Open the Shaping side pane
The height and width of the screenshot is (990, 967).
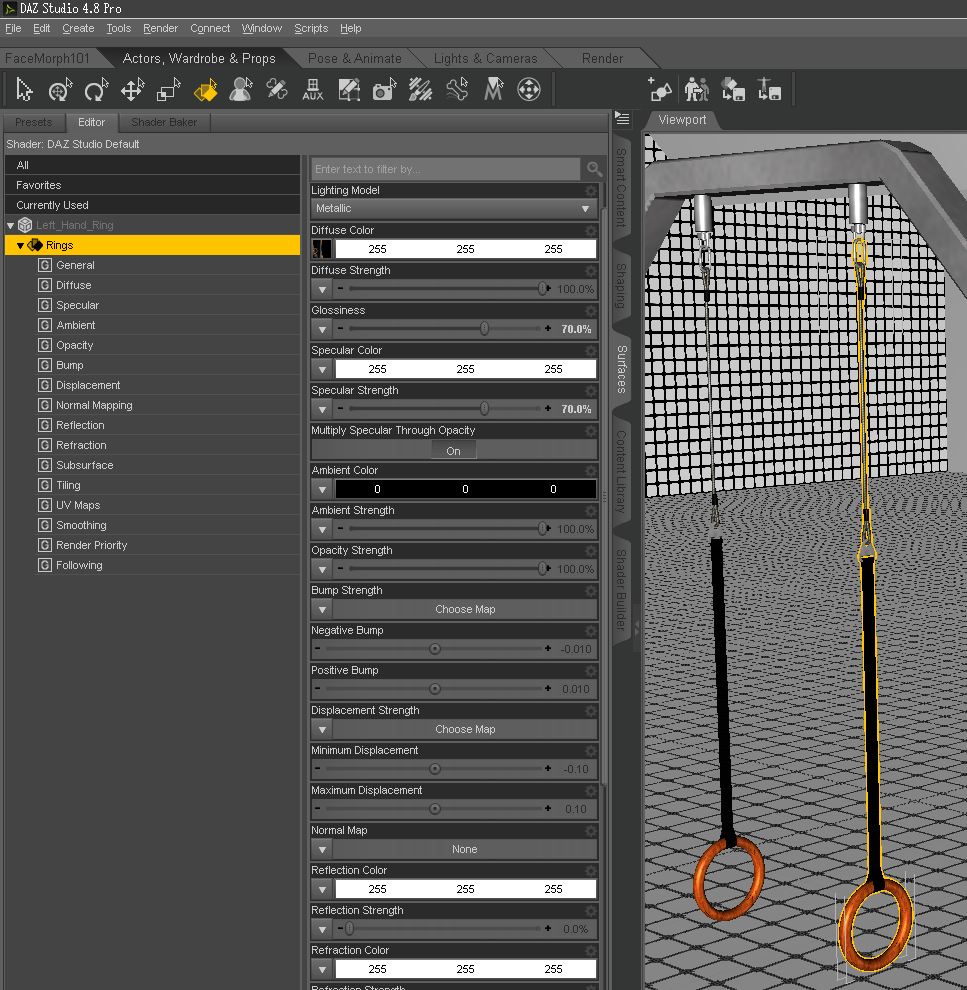click(x=621, y=286)
